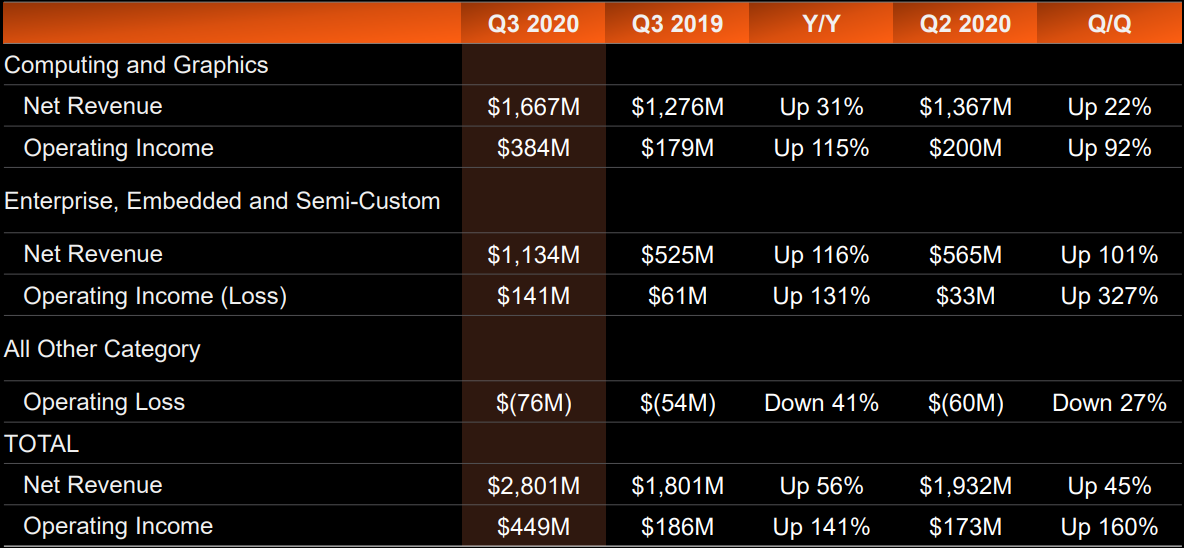Click the $1,667M net revenue cell

click(x=533, y=107)
